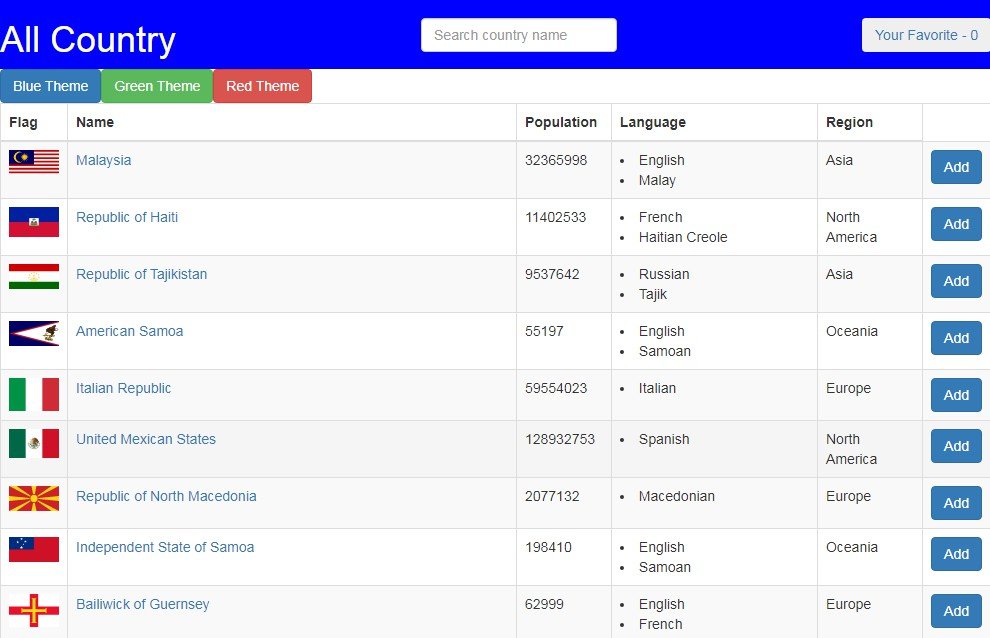Open the Republic of Haiti link
This screenshot has width=990, height=638.
127,217
